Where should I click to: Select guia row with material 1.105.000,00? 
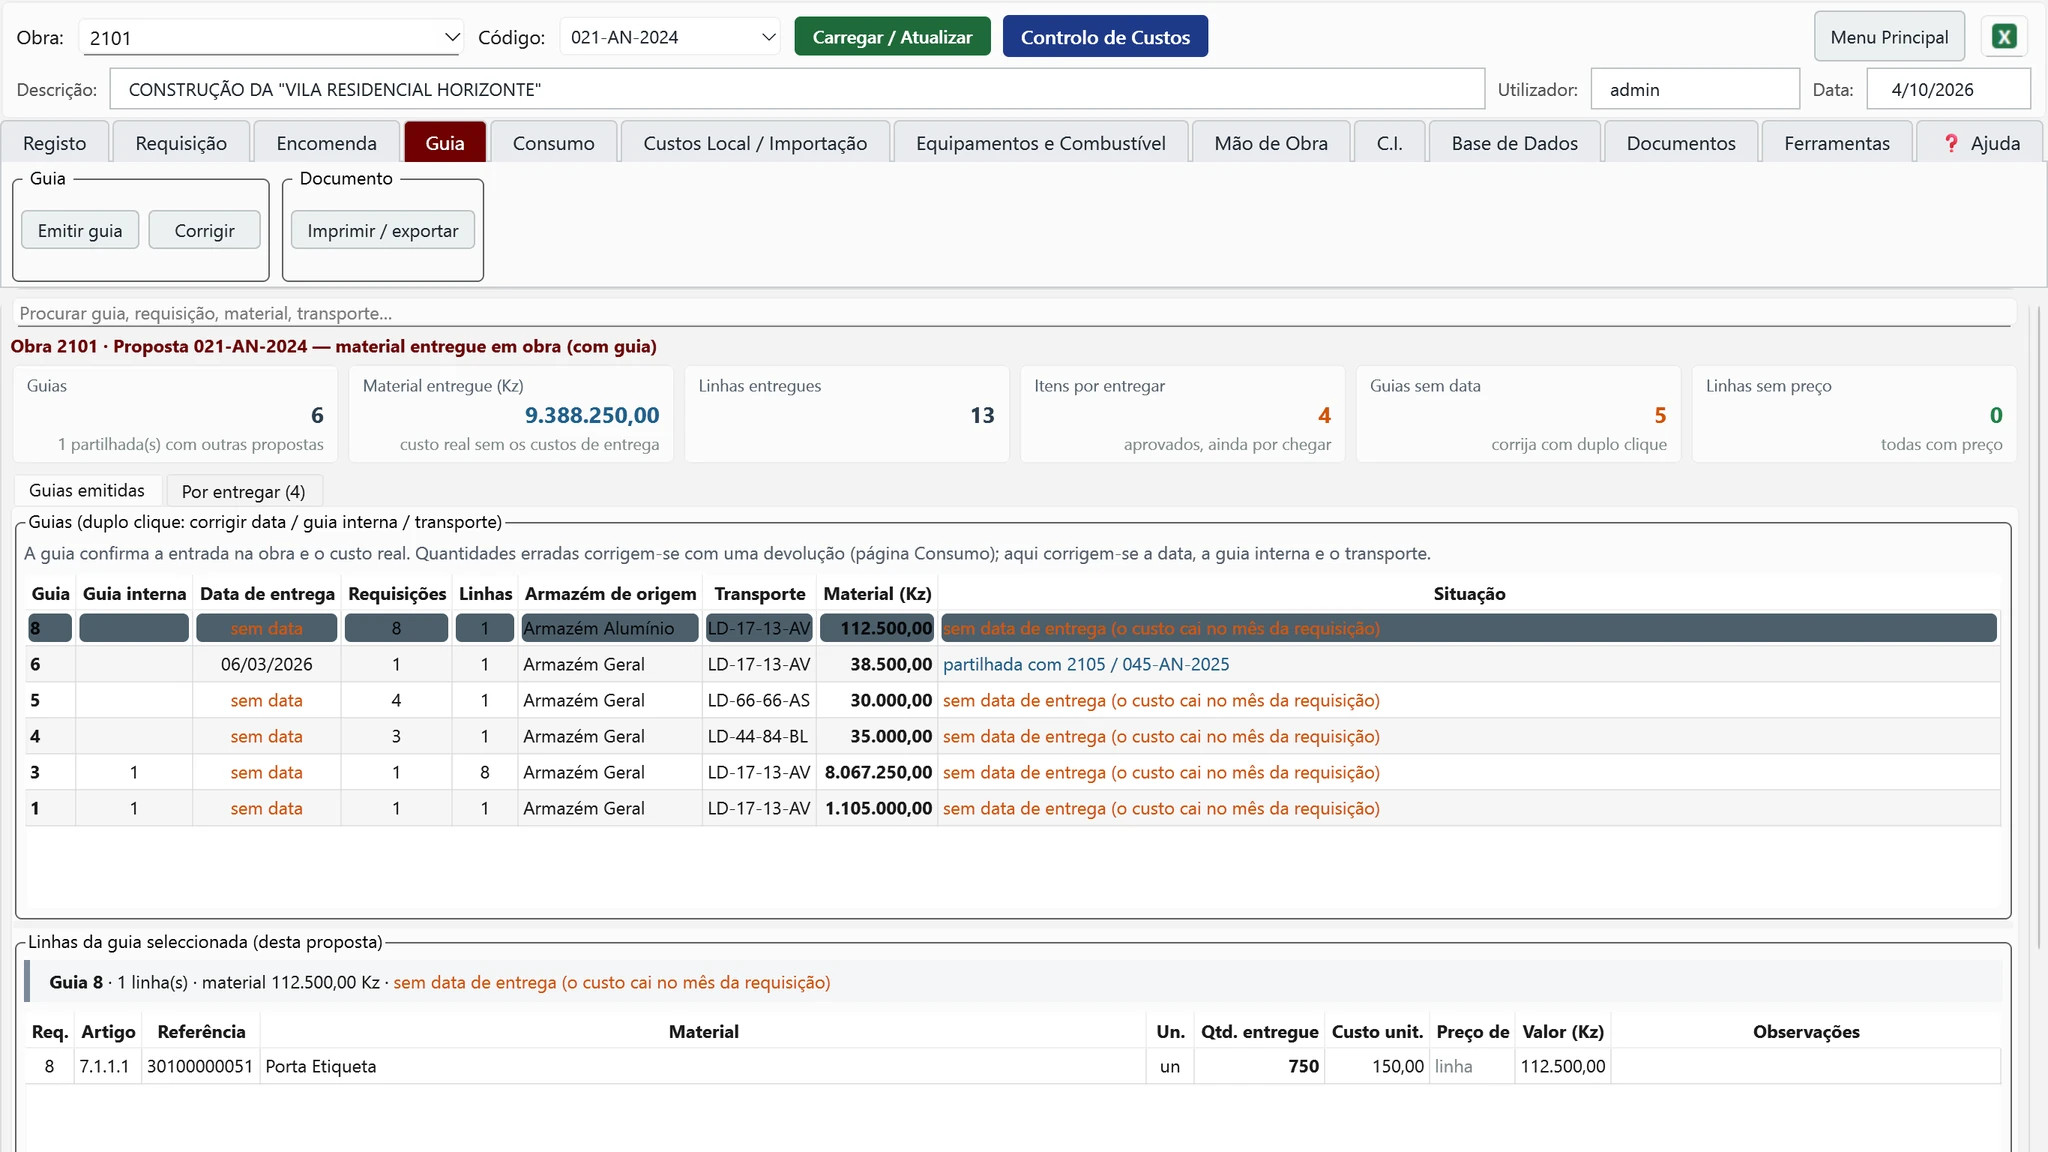1012,808
